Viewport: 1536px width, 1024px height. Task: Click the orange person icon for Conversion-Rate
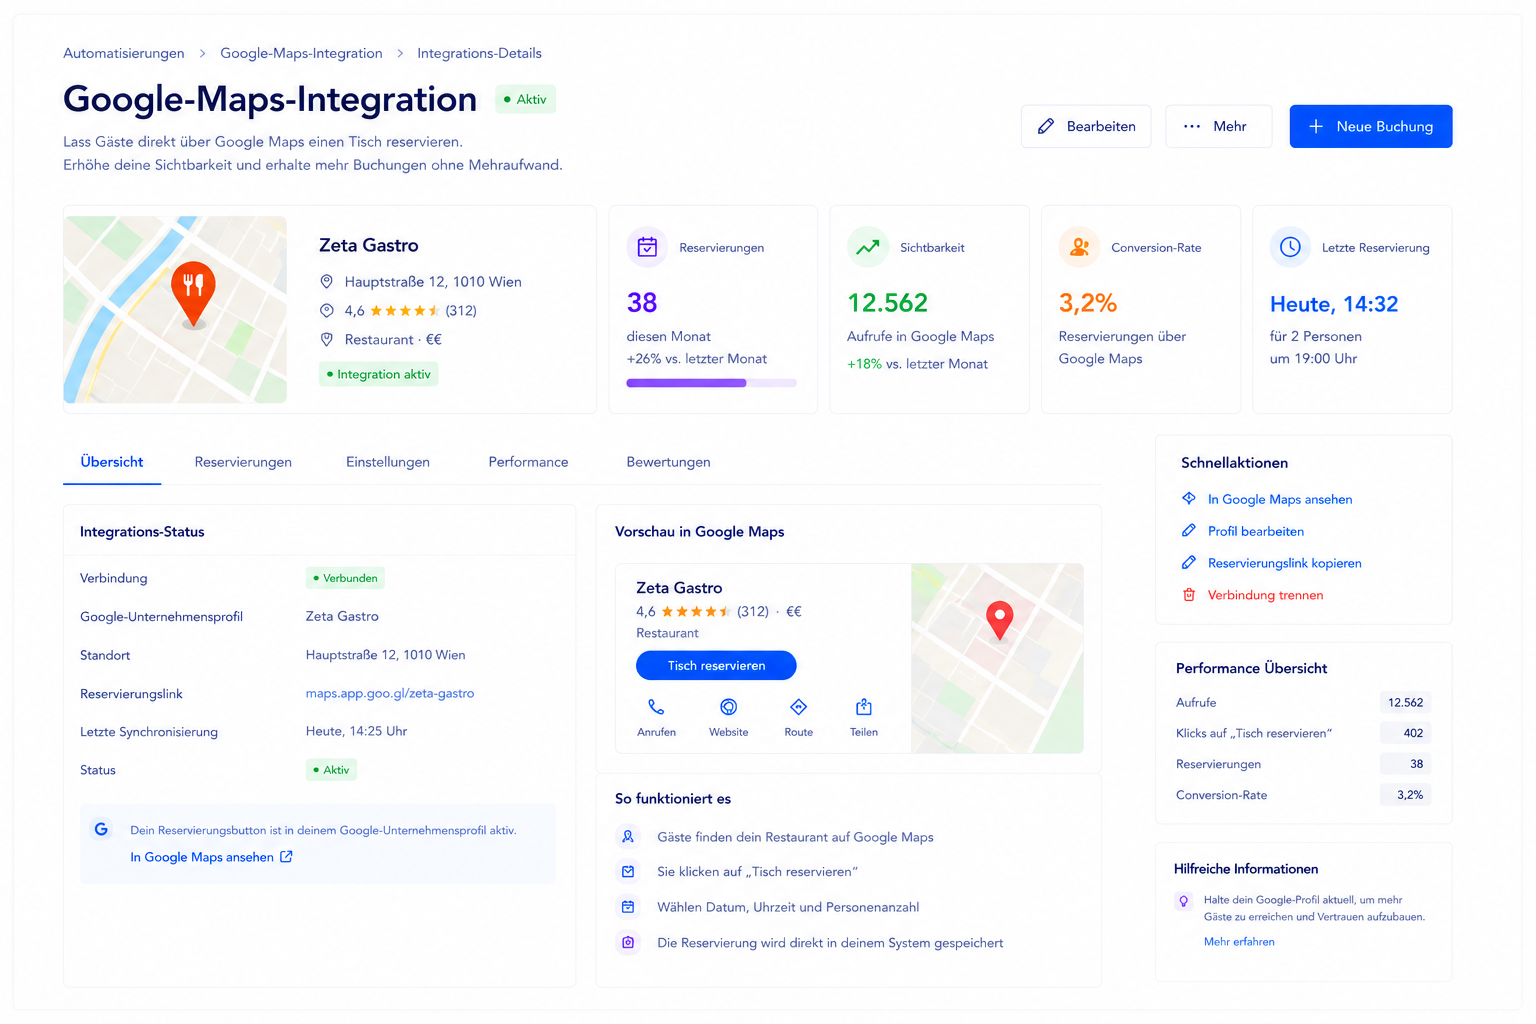pyautogui.click(x=1080, y=247)
